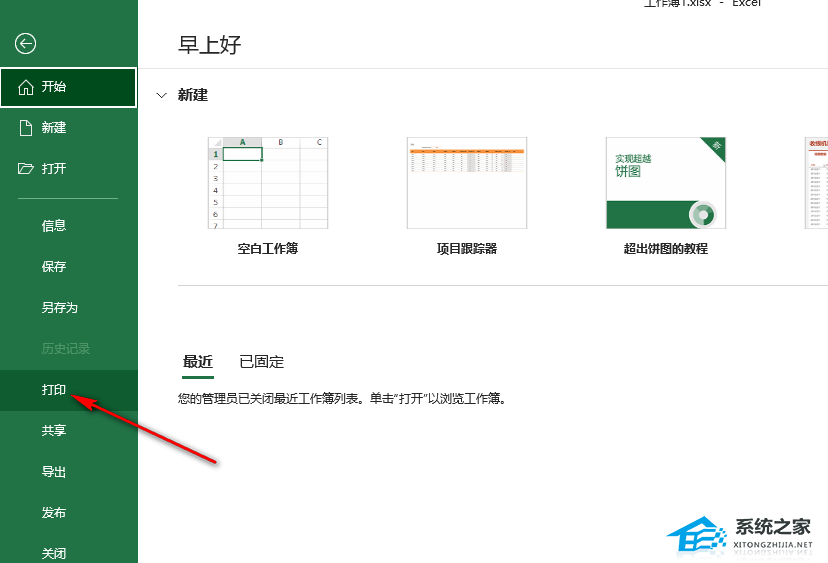
Task: Click the partially visible red template thumbnail
Action: (x=816, y=183)
